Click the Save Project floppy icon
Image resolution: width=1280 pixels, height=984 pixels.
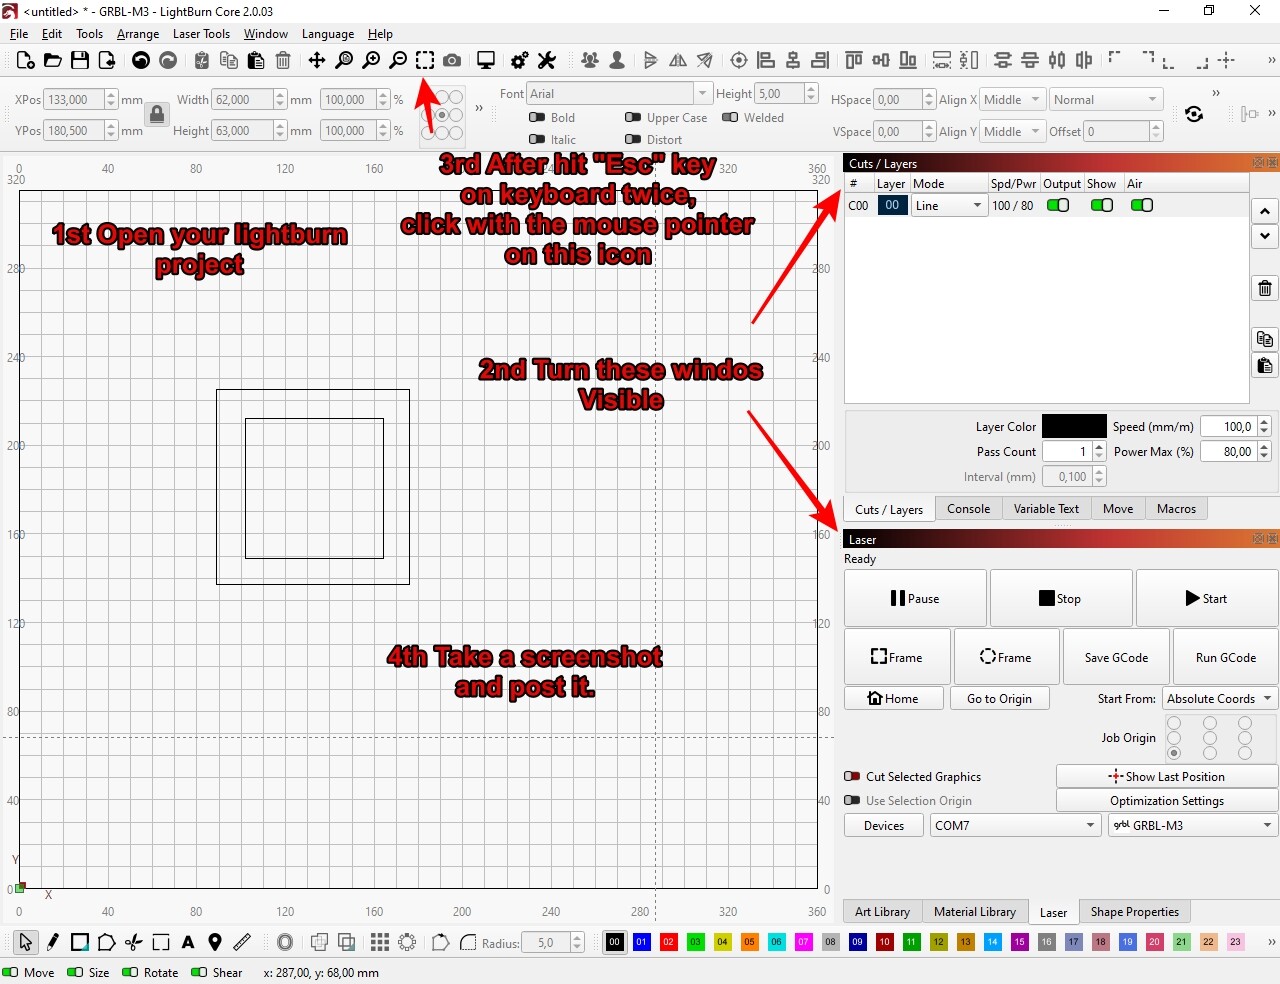[x=80, y=60]
